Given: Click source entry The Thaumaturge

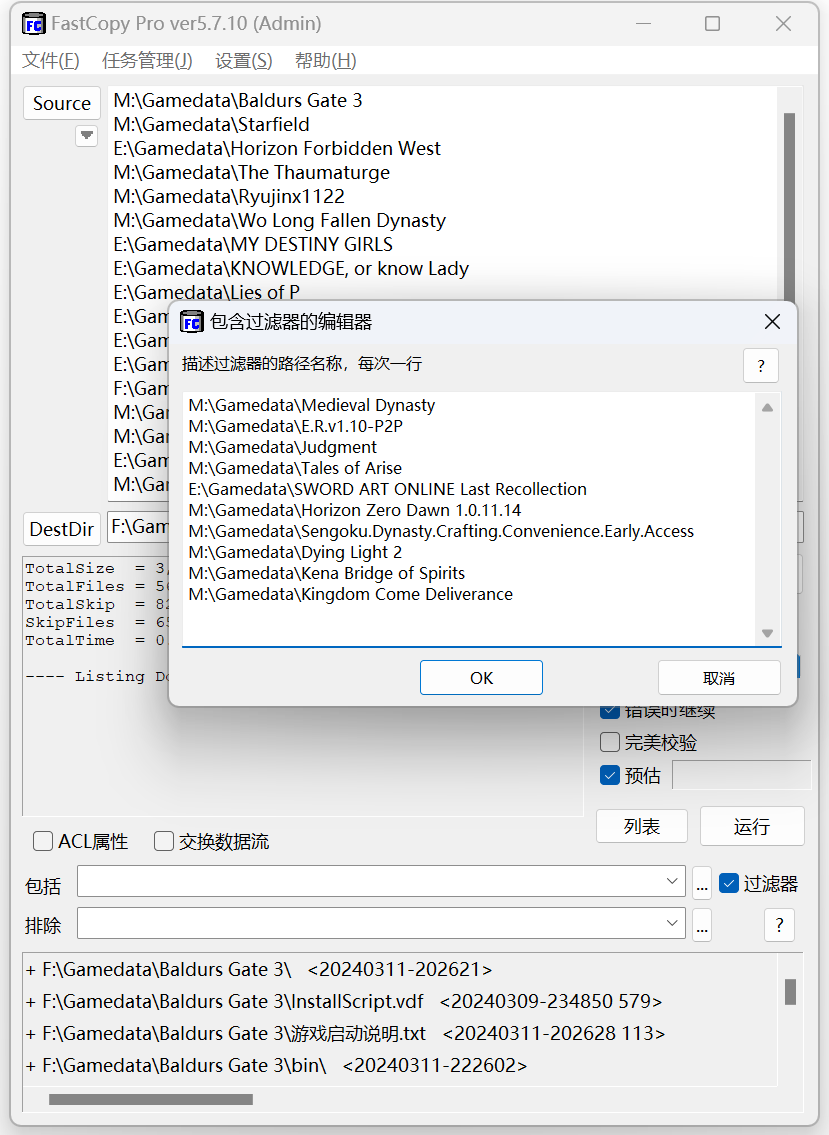Looking at the screenshot, I should click(x=251, y=172).
